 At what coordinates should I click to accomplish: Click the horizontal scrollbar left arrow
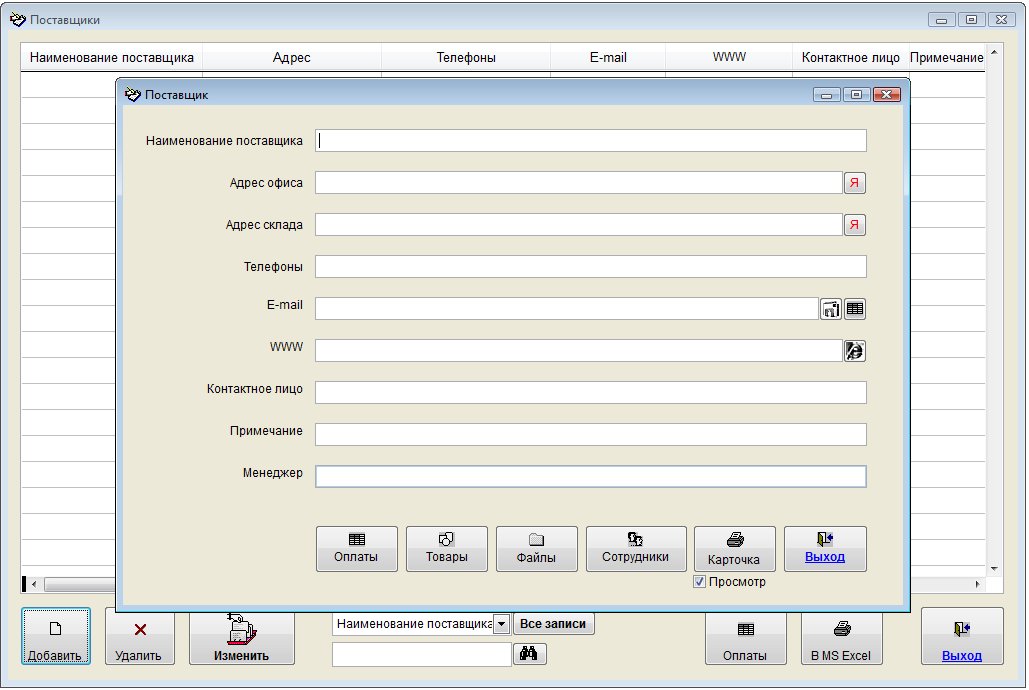point(34,584)
